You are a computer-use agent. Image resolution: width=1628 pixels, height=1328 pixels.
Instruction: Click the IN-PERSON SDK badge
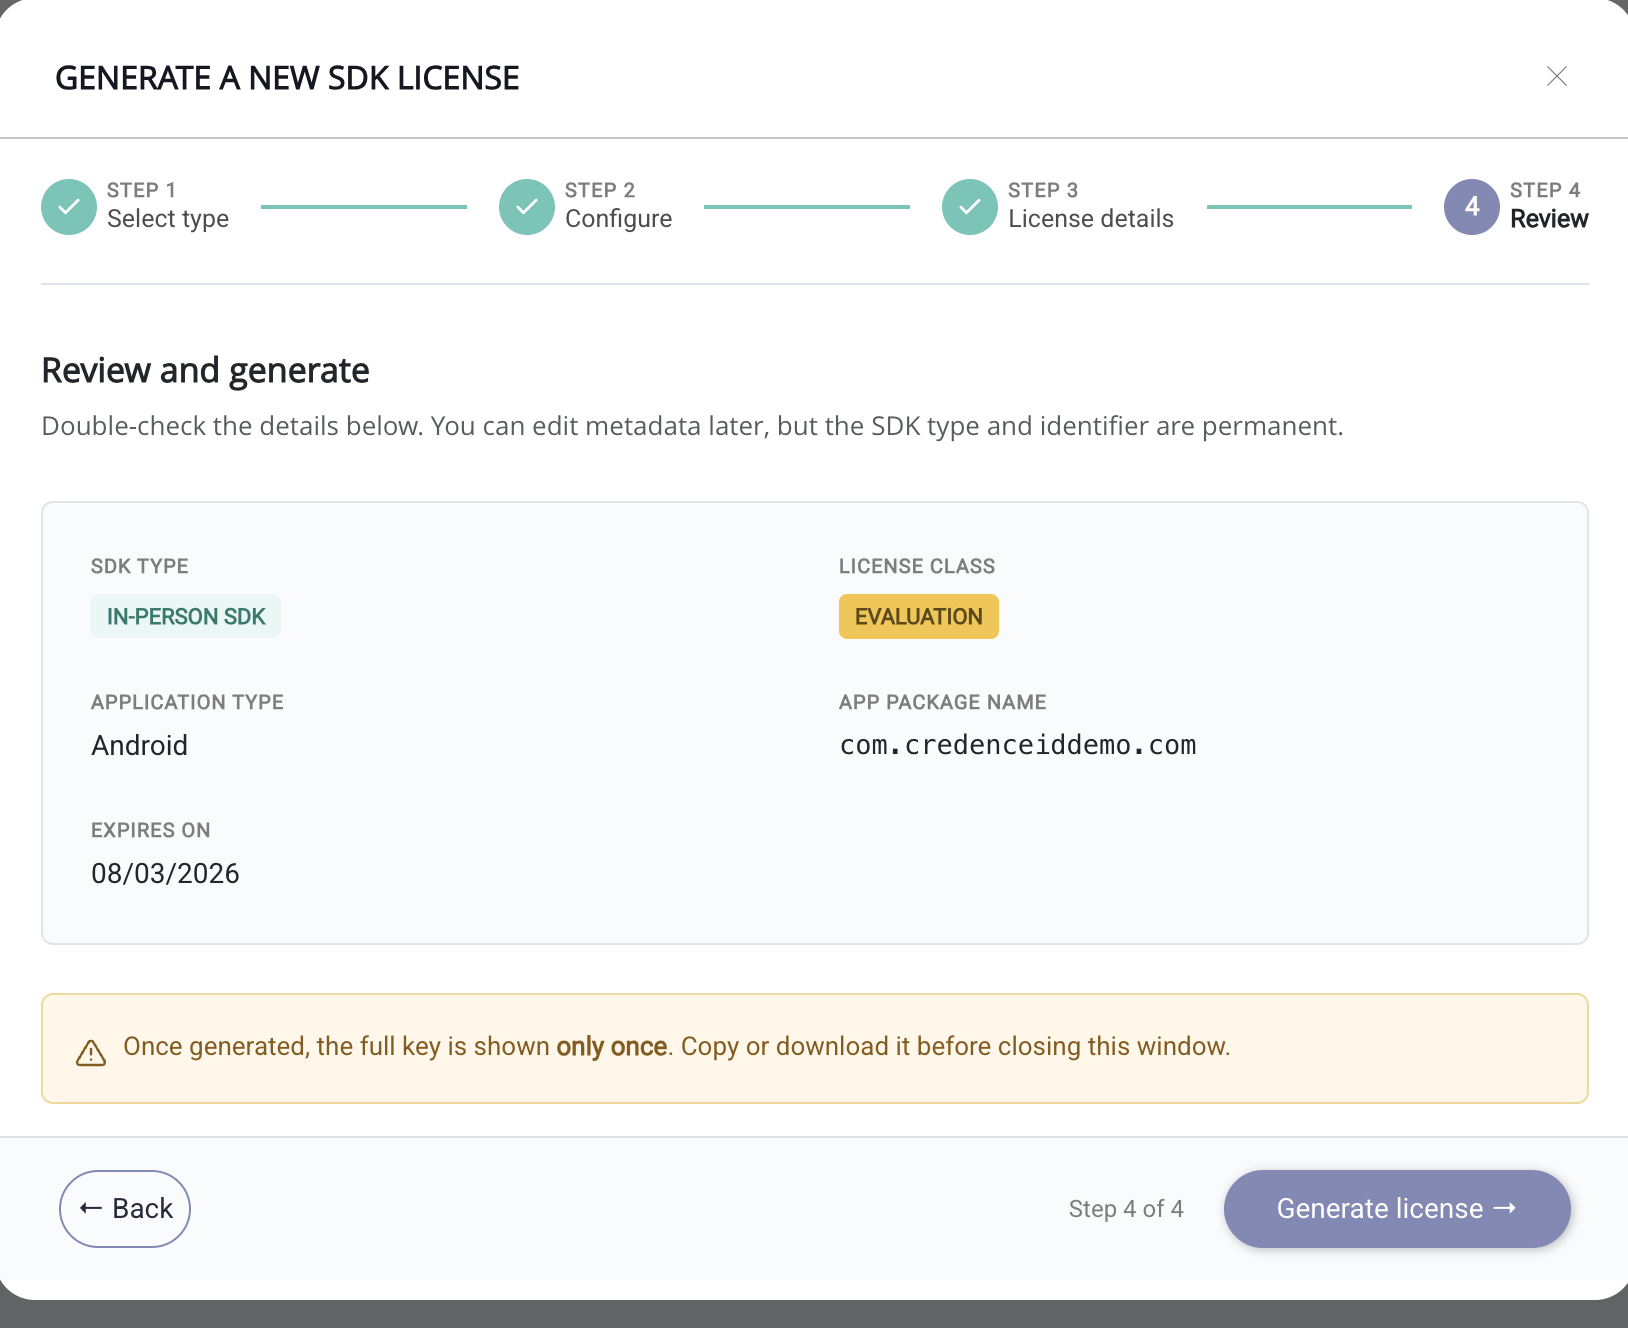[186, 616]
